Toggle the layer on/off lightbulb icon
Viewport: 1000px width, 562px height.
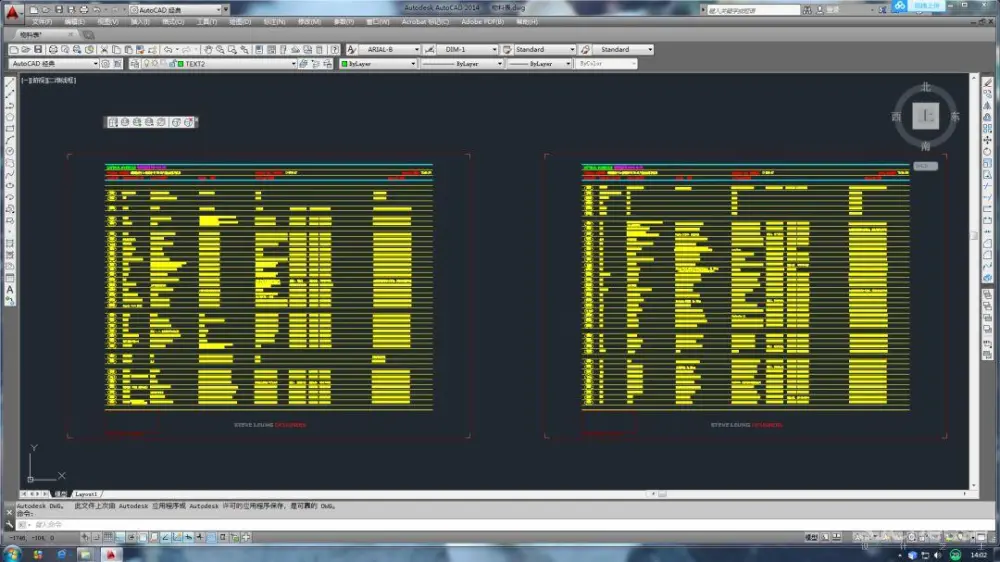point(147,64)
